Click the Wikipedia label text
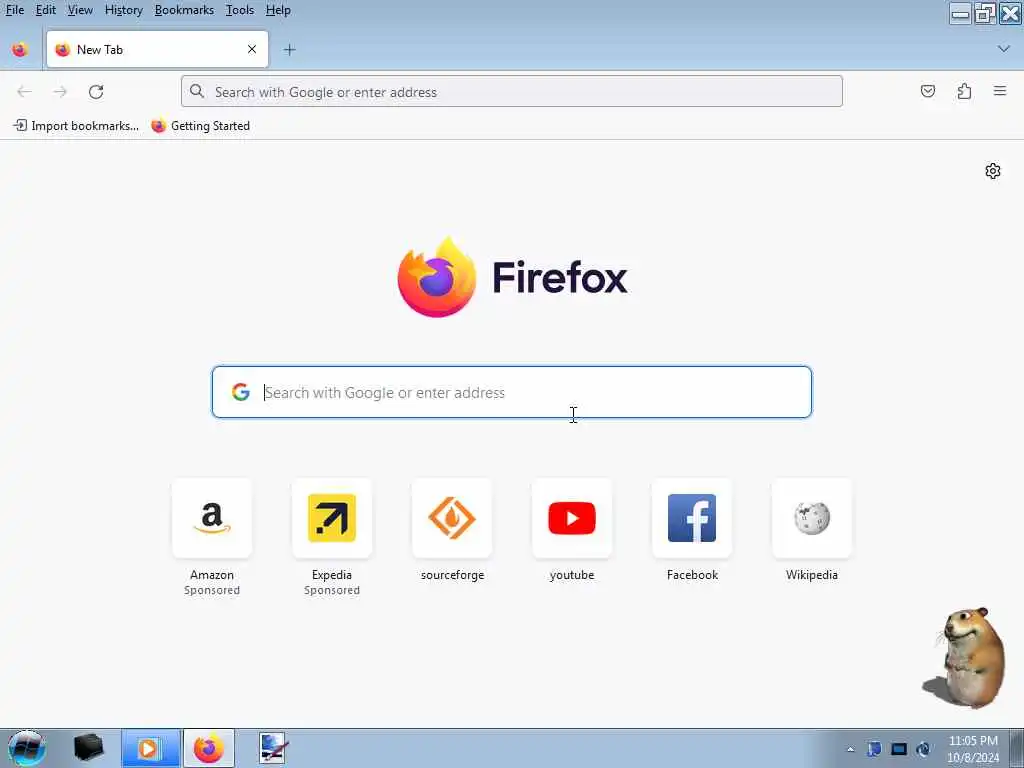This screenshot has width=1024, height=768. coord(812,575)
